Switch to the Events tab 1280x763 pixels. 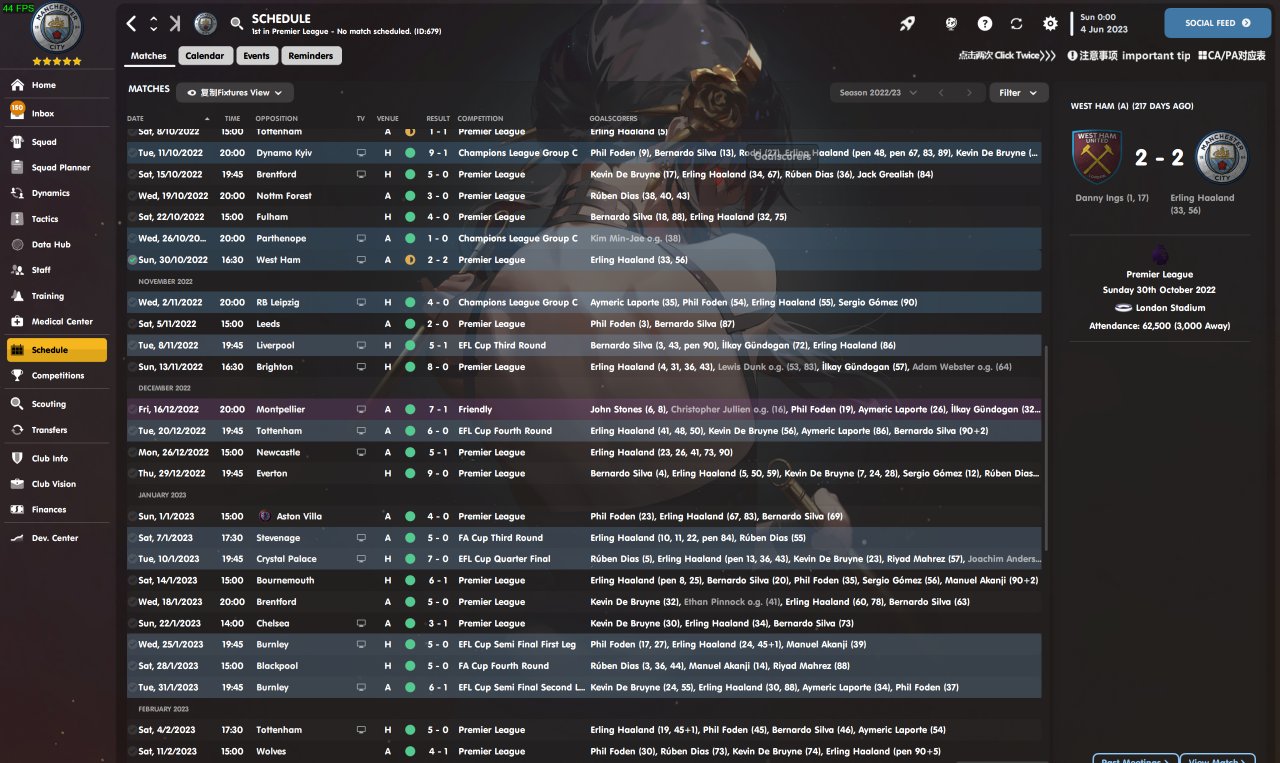256,56
